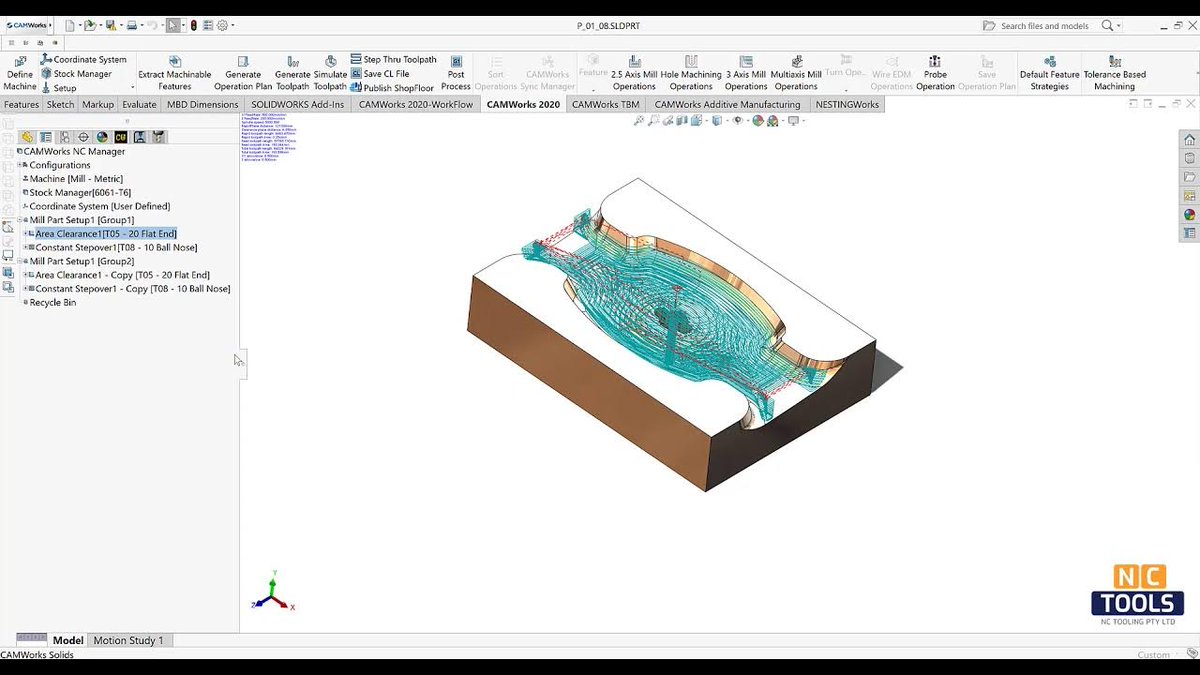Click Generate Operation Plan

pos(243,74)
